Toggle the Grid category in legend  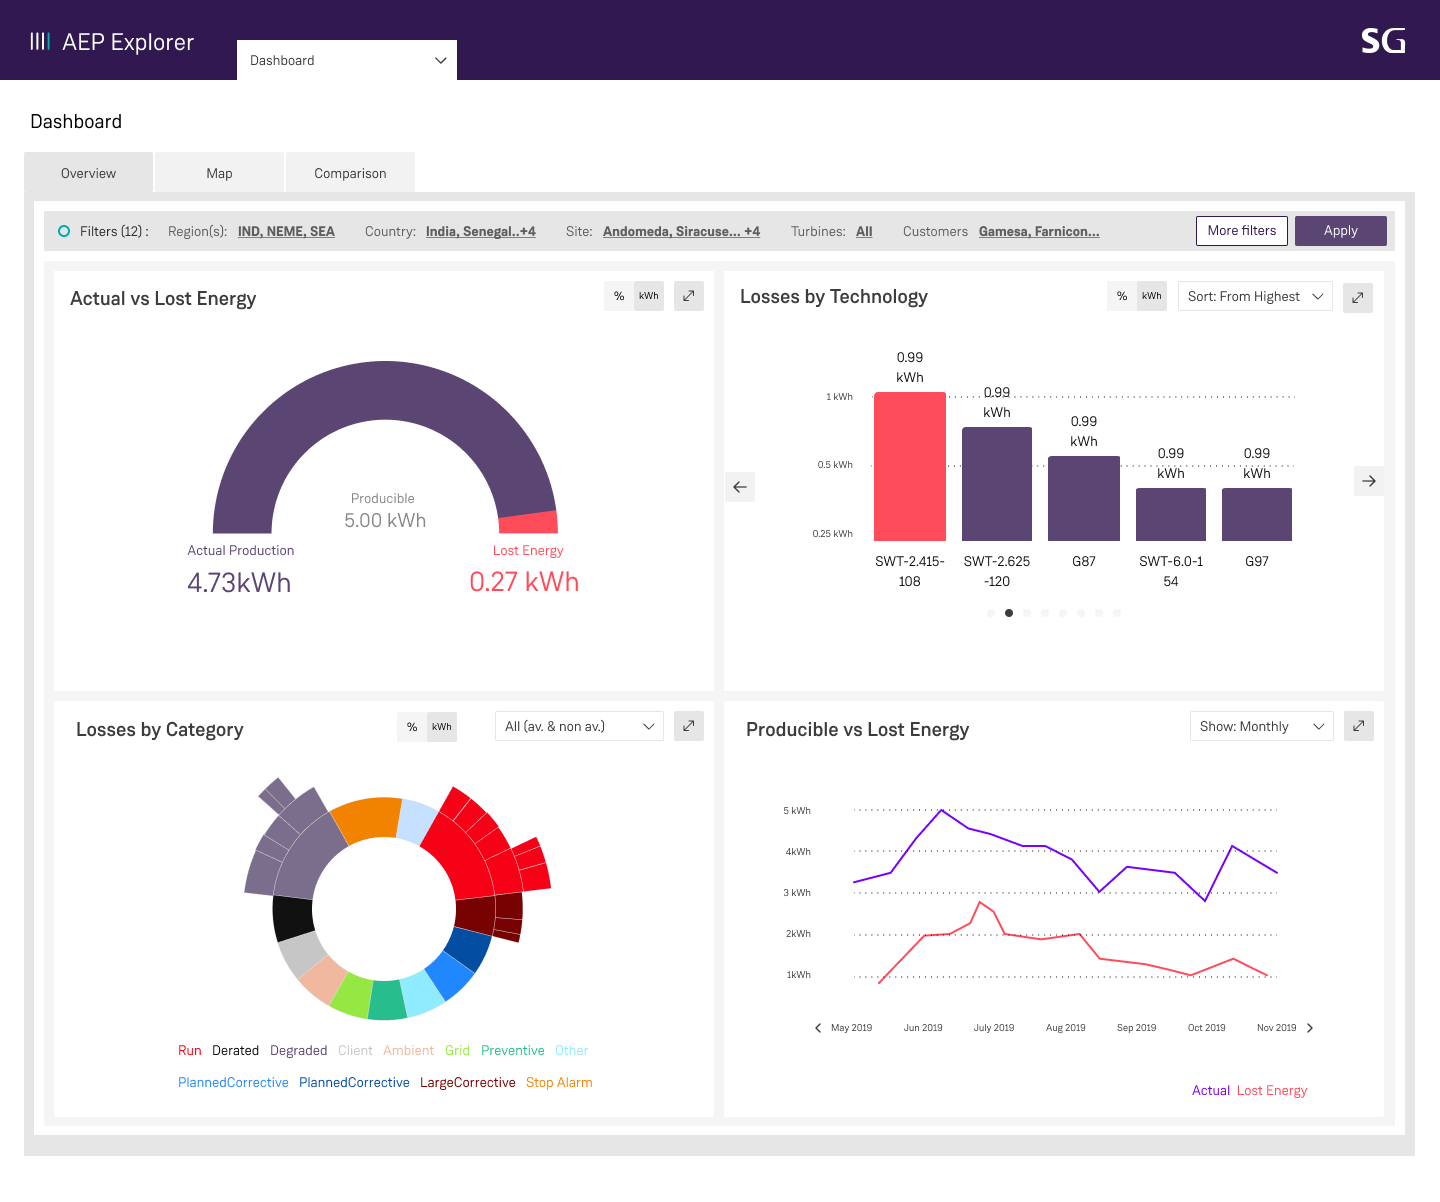[458, 1051]
